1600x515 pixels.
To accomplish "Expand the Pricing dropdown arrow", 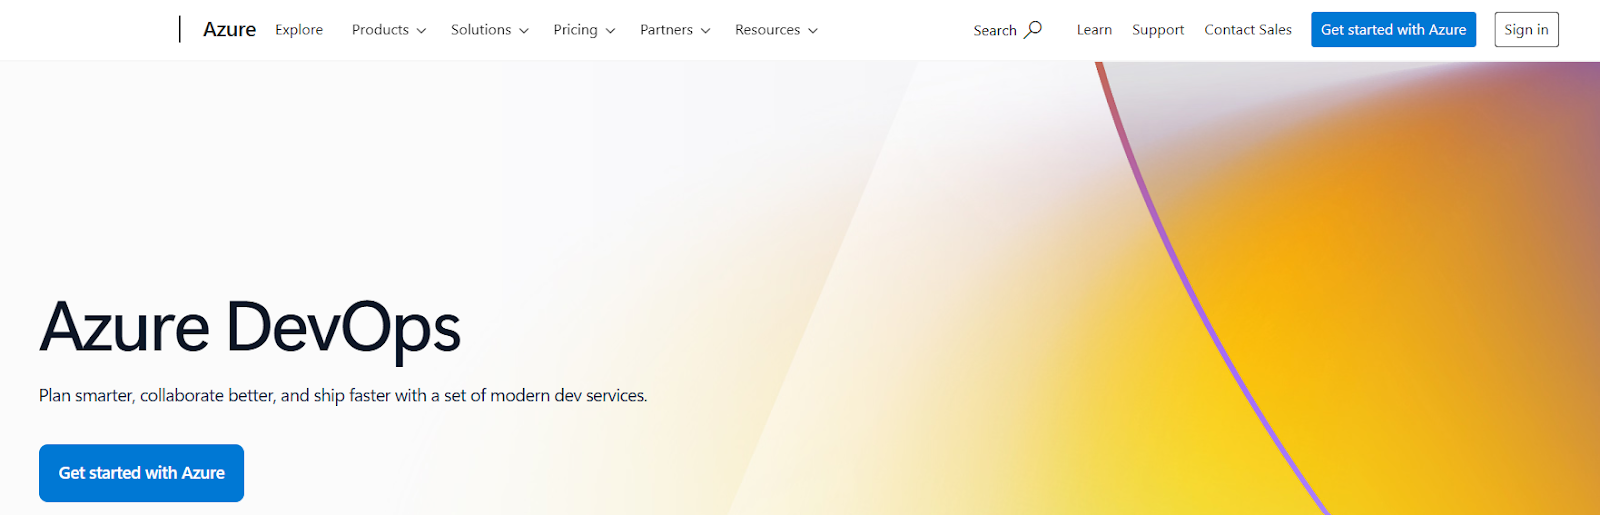I will (x=611, y=31).
